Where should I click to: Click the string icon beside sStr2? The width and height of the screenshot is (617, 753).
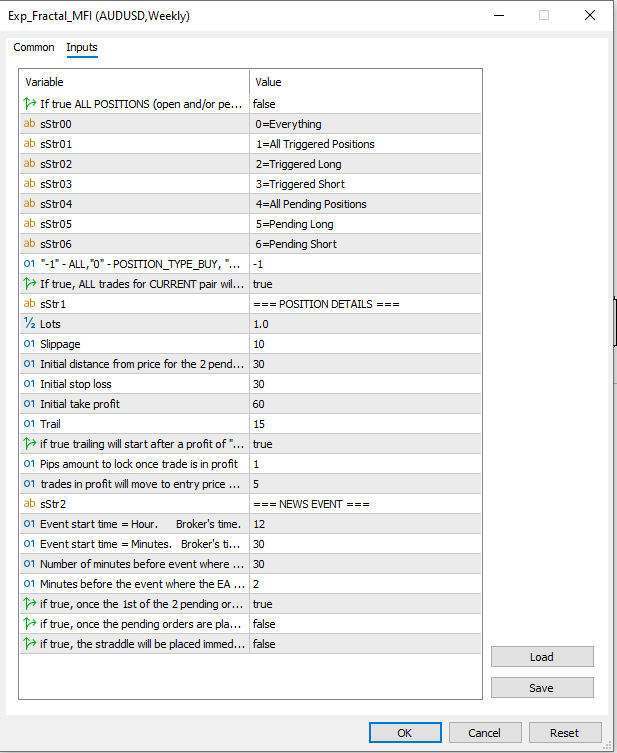pos(29,504)
